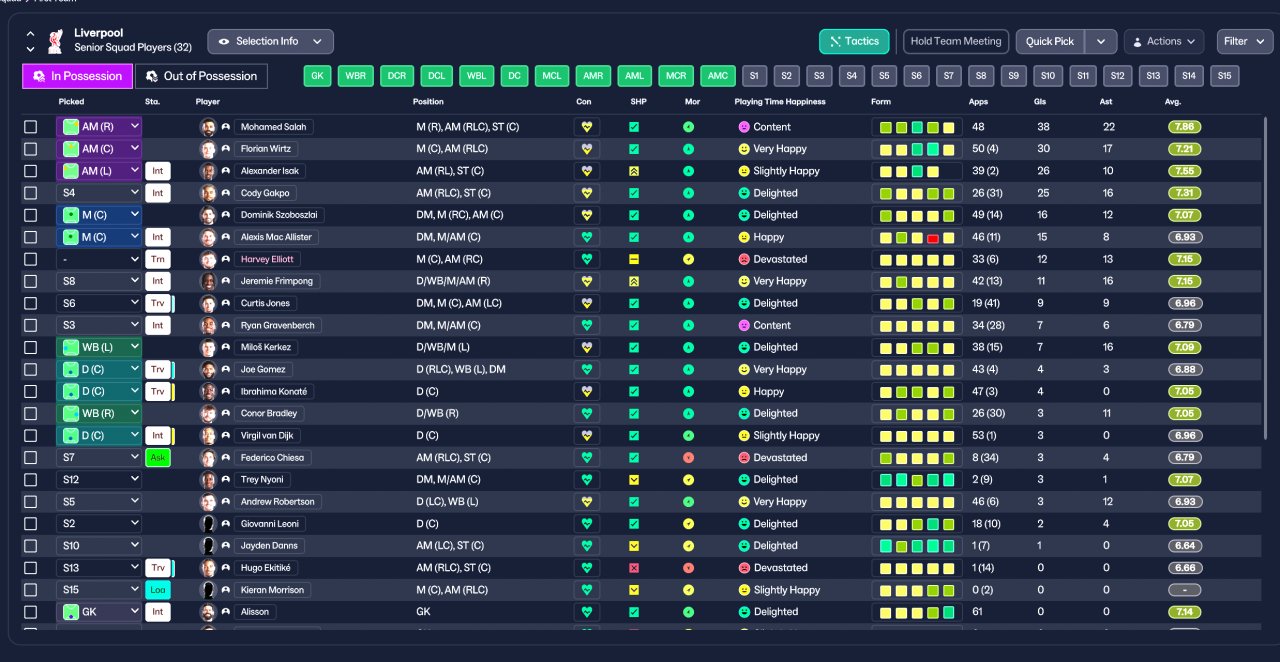Click Harvey Elliott's devastated face icon
Viewport: 1280px width, 662px height.
[744, 259]
